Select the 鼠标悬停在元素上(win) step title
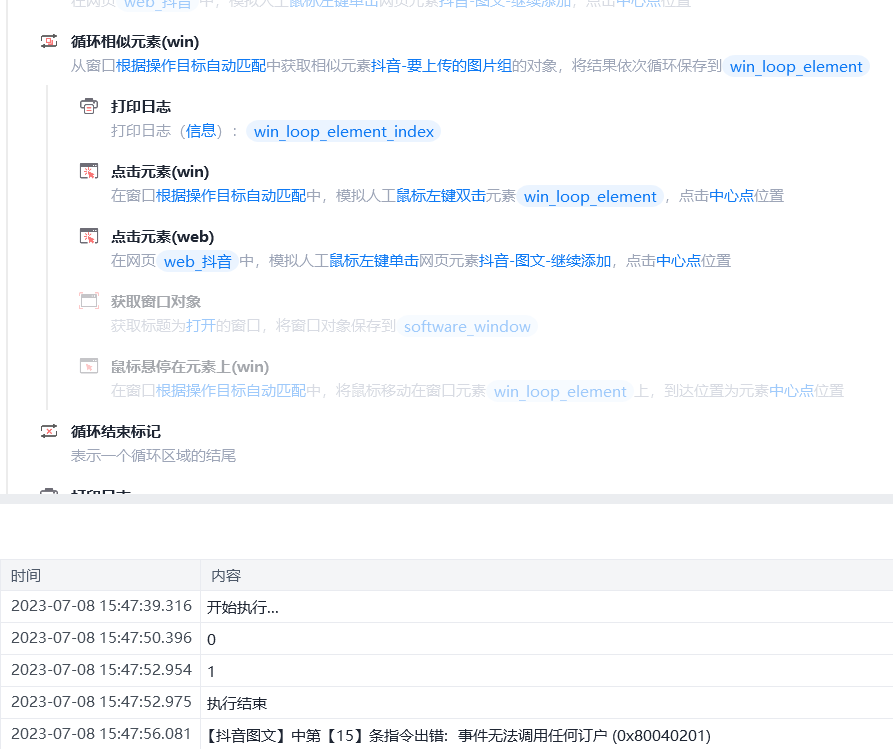Viewport: 893px width, 749px height. click(190, 367)
